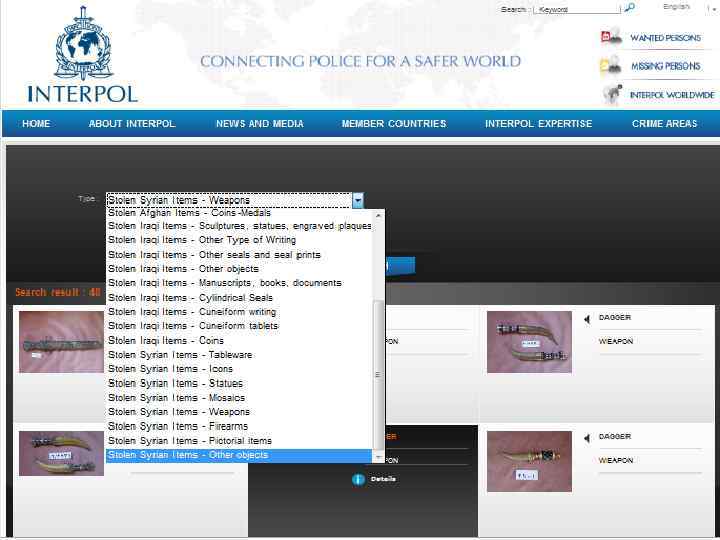Image resolution: width=720 pixels, height=540 pixels.
Task: Open the HOME menu
Action: point(36,124)
